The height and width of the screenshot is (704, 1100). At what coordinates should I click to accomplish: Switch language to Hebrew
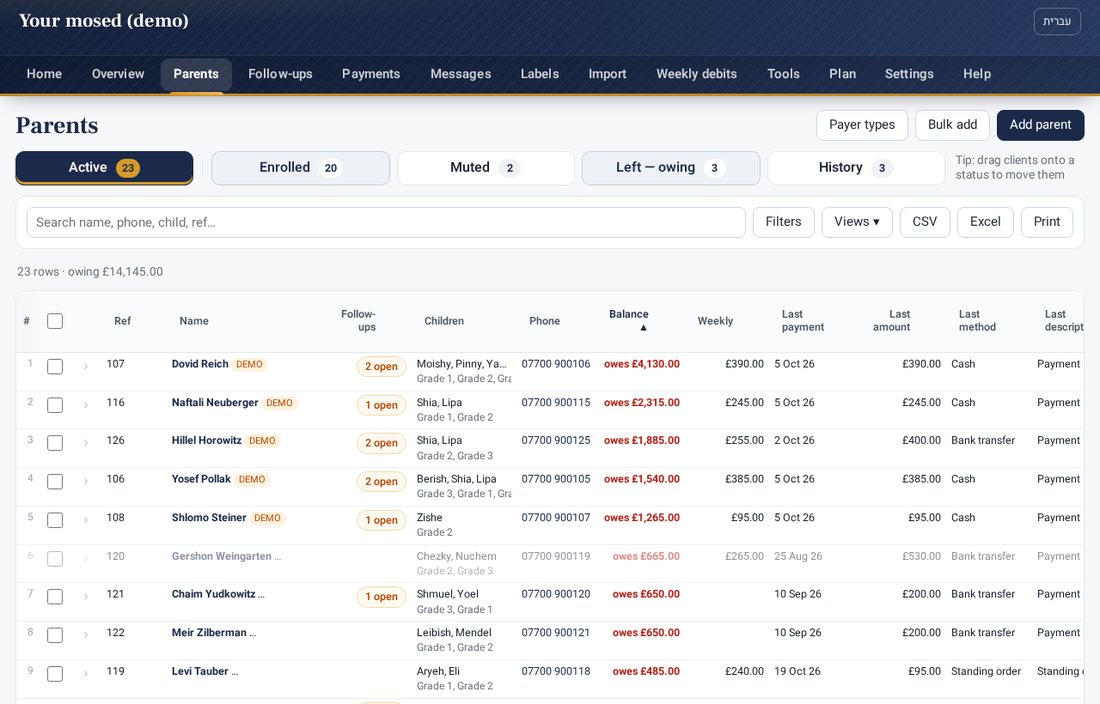pyautogui.click(x=1057, y=22)
